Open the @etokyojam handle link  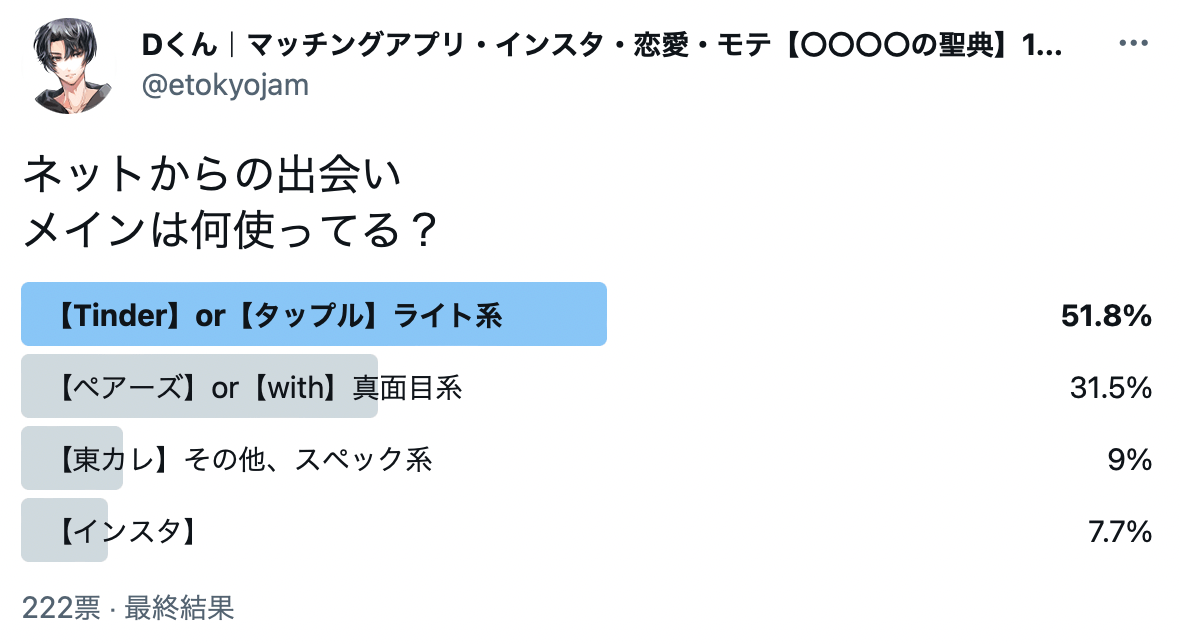click(225, 85)
